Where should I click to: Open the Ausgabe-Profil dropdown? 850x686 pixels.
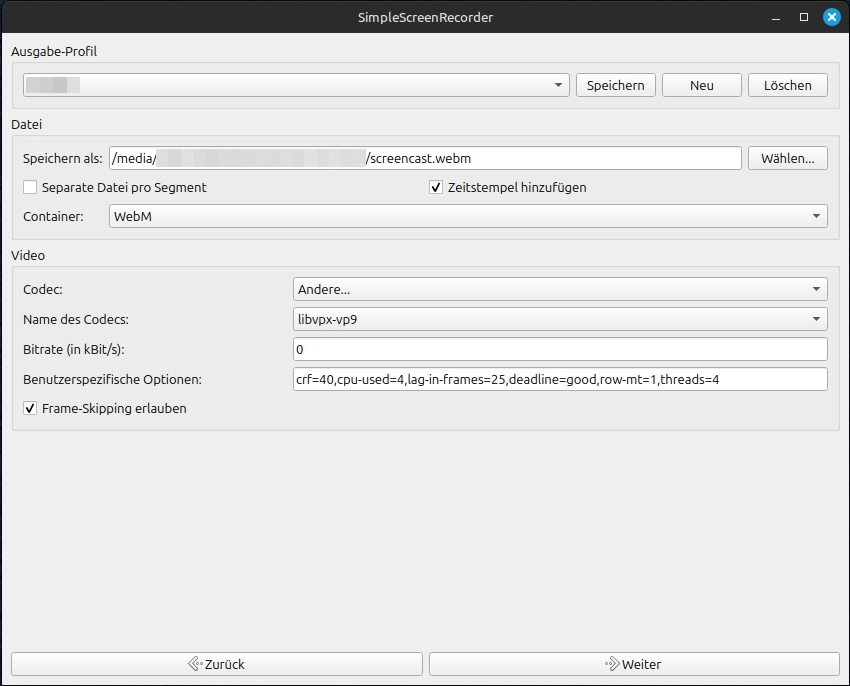296,85
